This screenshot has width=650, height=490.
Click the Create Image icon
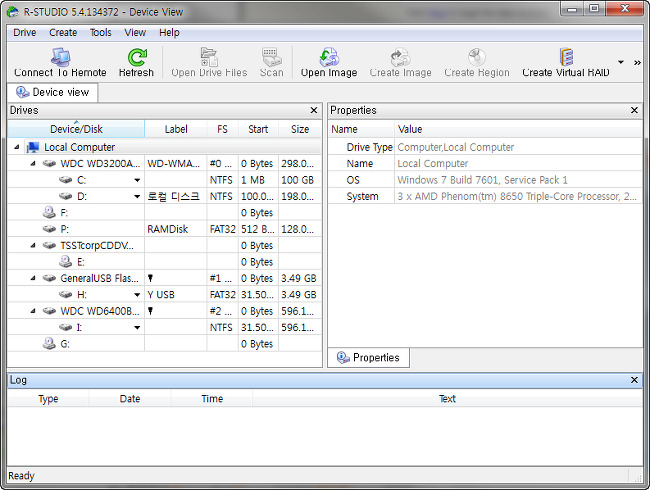tap(400, 57)
